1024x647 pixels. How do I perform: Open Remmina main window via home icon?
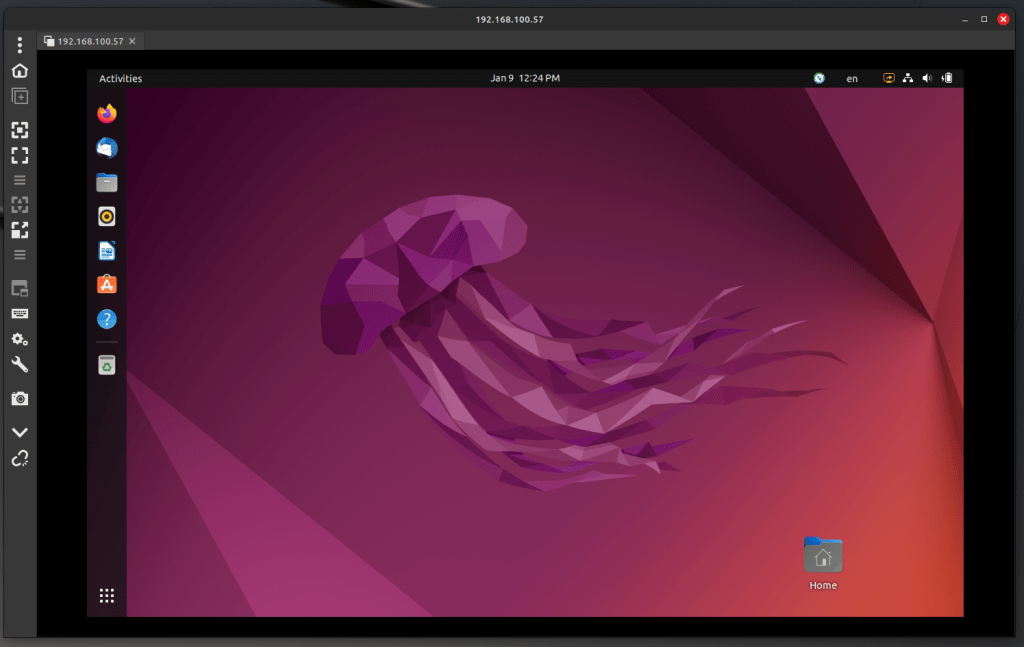point(19,70)
